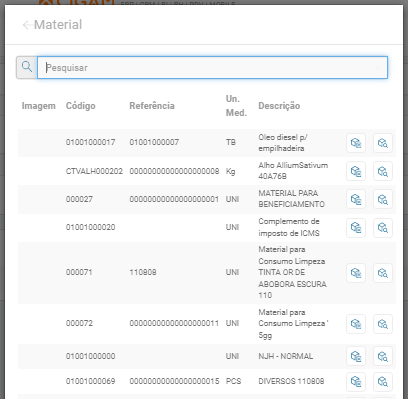Click the magnifier search icon
The width and height of the screenshot is (408, 399).
point(27,67)
